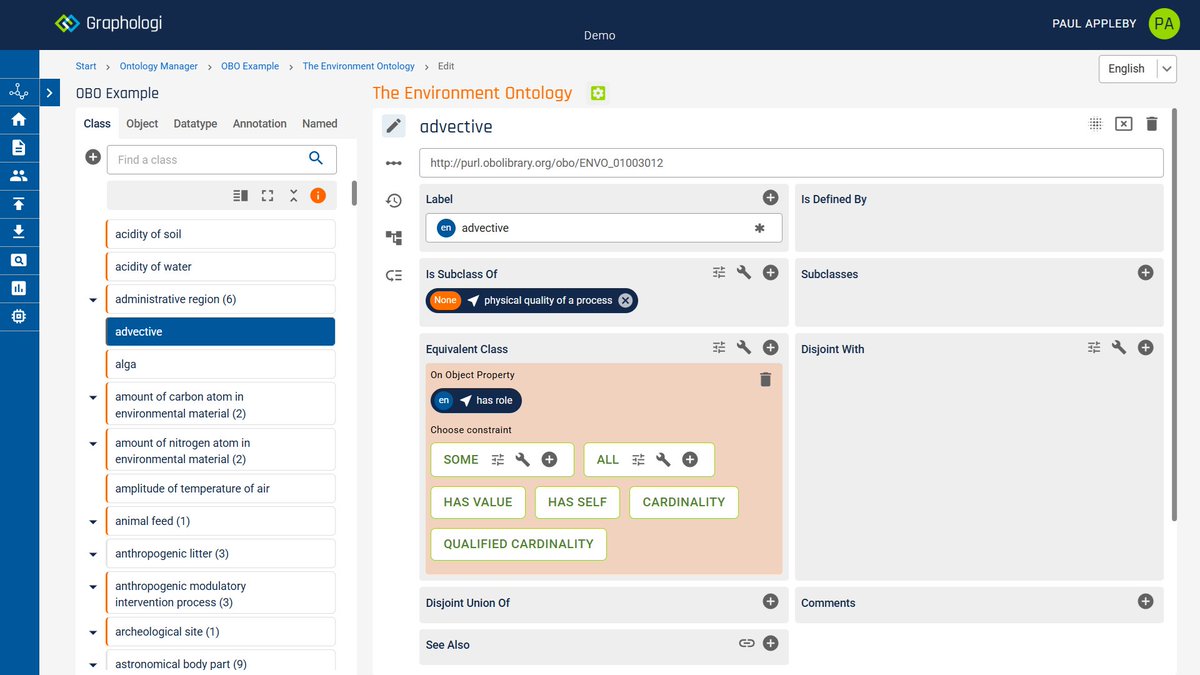The image size is (1200, 675).
Task: Remove physical quality of a process chip
Action: (625, 300)
